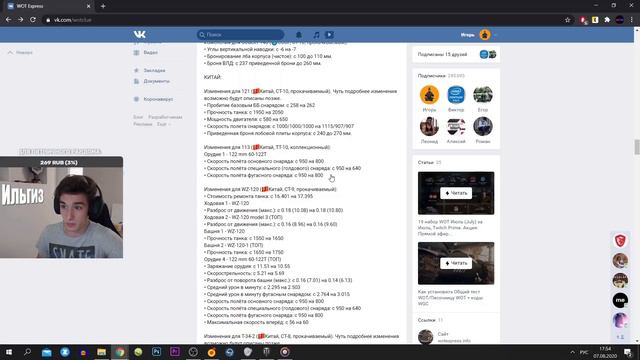Open subscriber Игорь's avatar
Screen dimensions: 640x360
click(x=429, y=95)
